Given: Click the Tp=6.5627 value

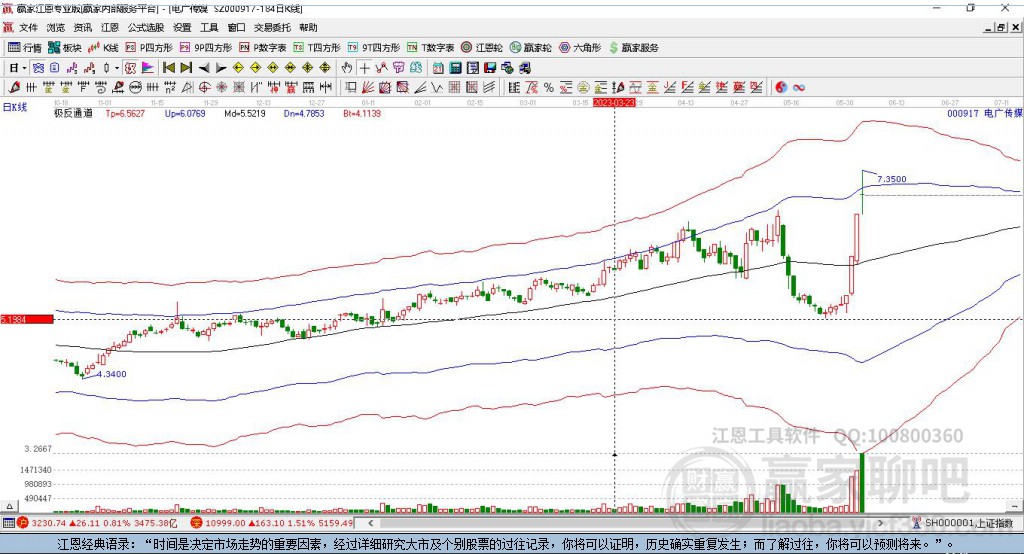Looking at the screenshot, I should pos(125,113).
